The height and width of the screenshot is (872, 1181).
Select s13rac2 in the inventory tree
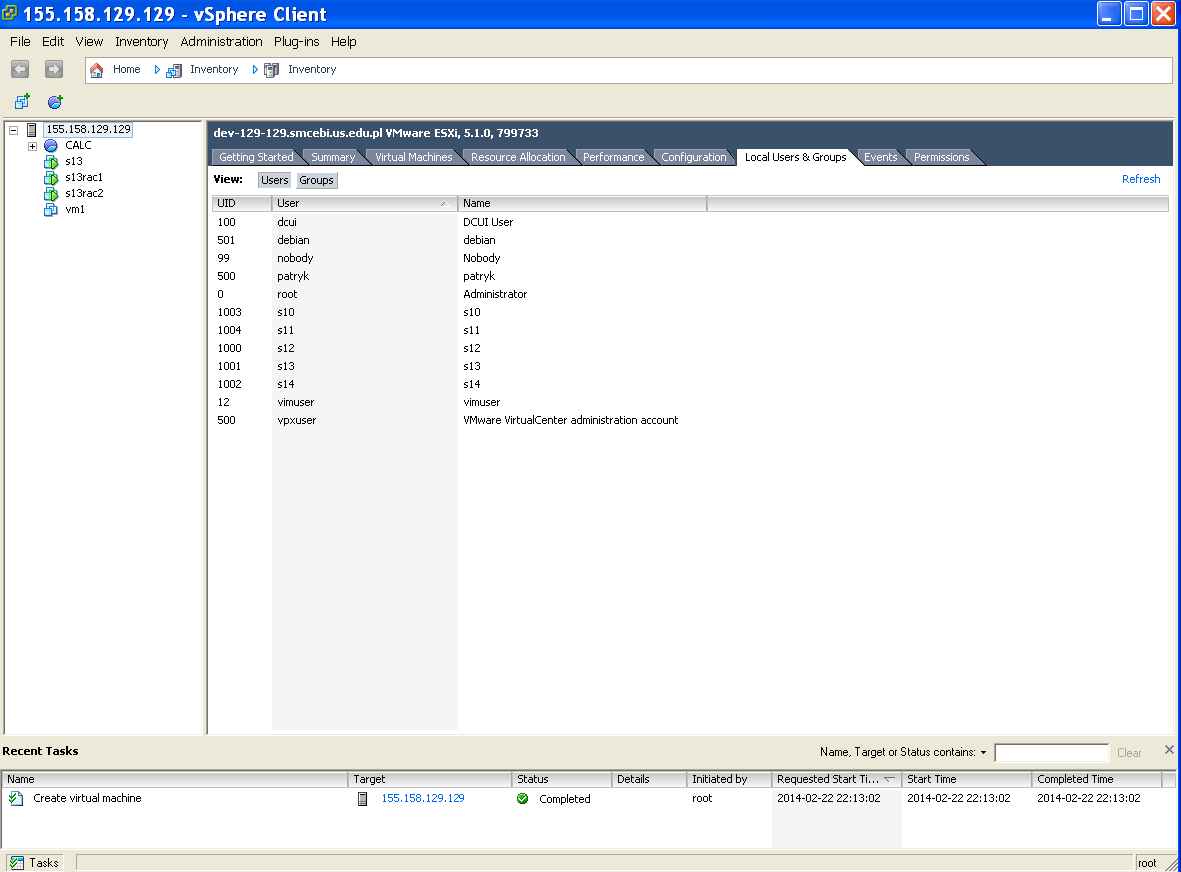coord(84,194)
